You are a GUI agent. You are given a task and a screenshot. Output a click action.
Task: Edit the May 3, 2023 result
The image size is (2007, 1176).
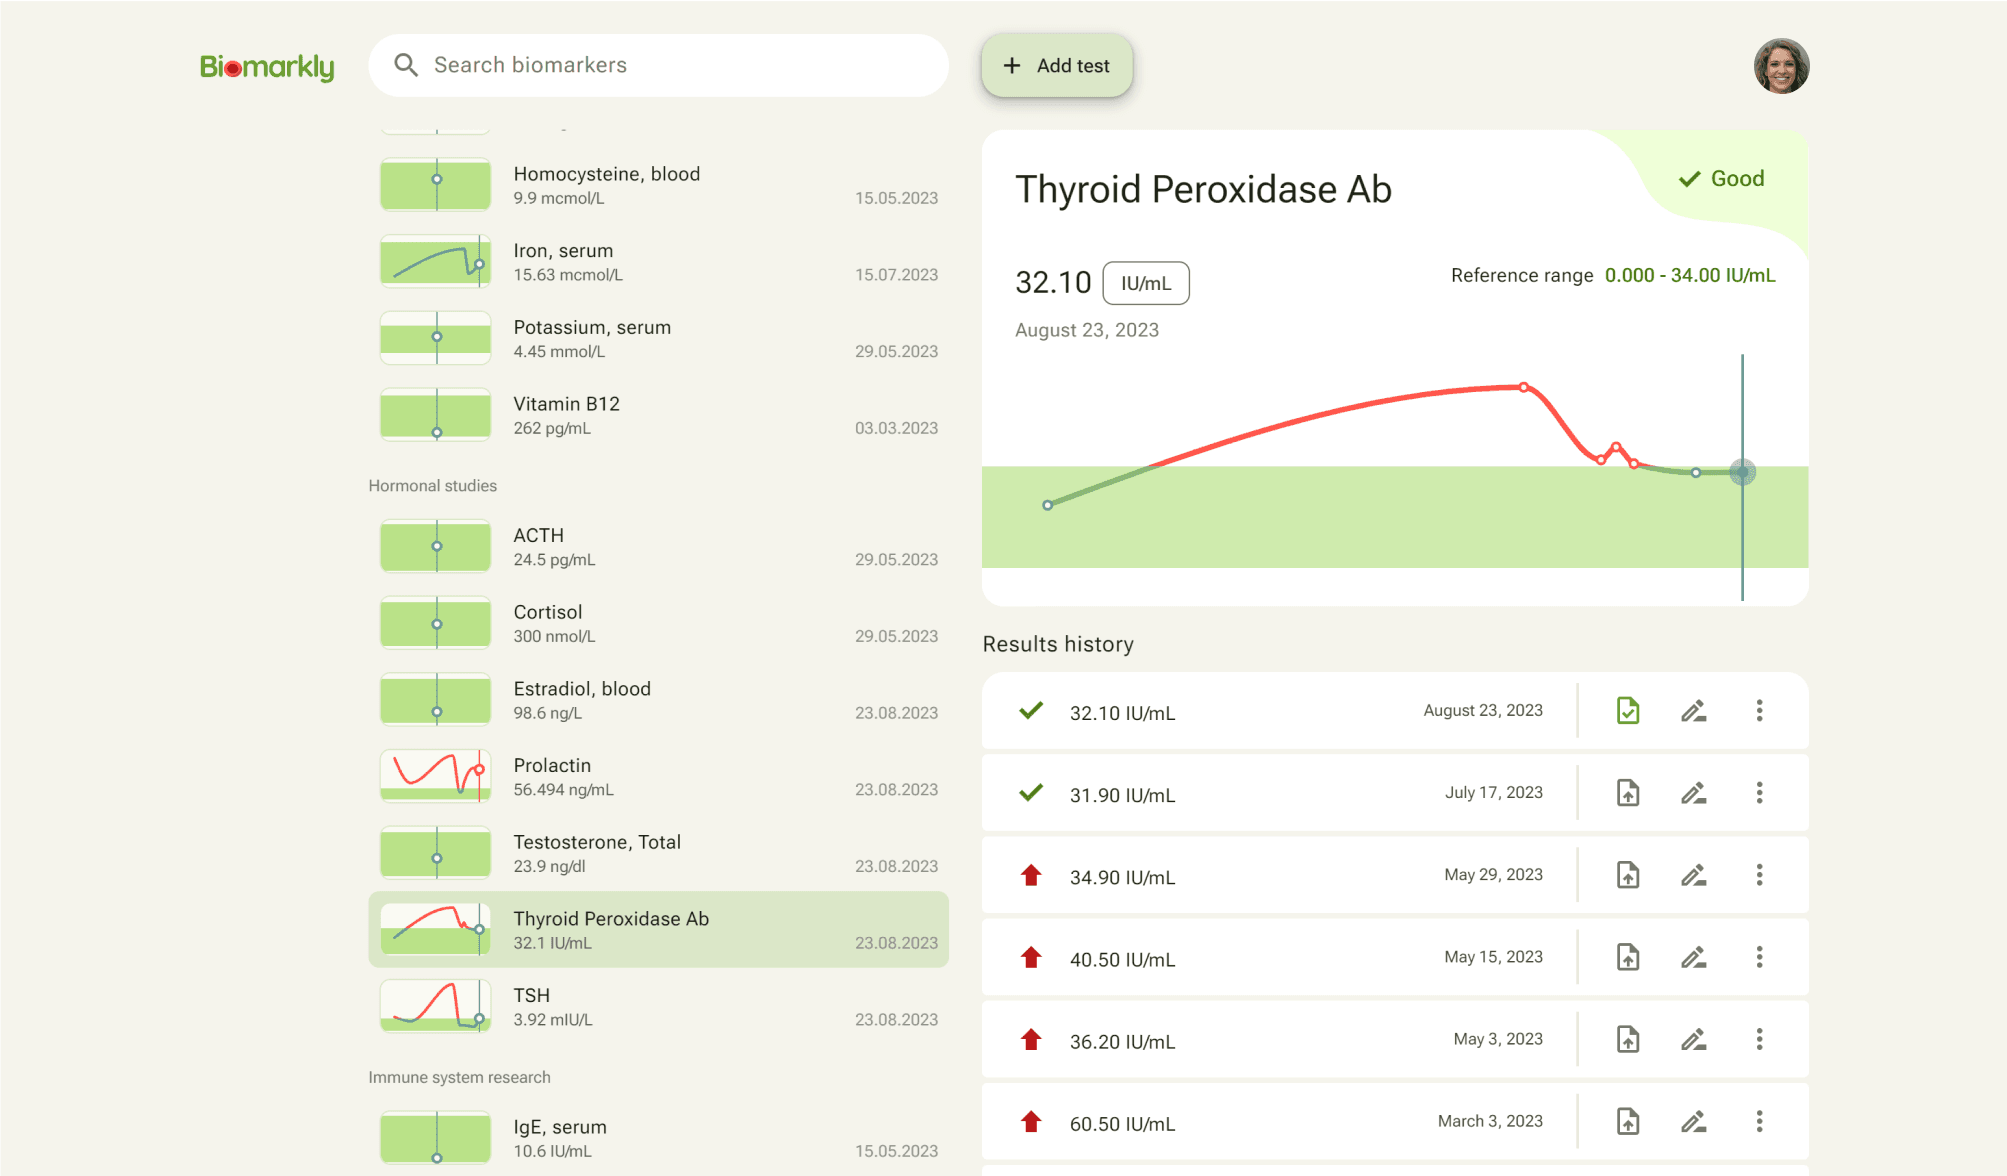point(1693,1039)
